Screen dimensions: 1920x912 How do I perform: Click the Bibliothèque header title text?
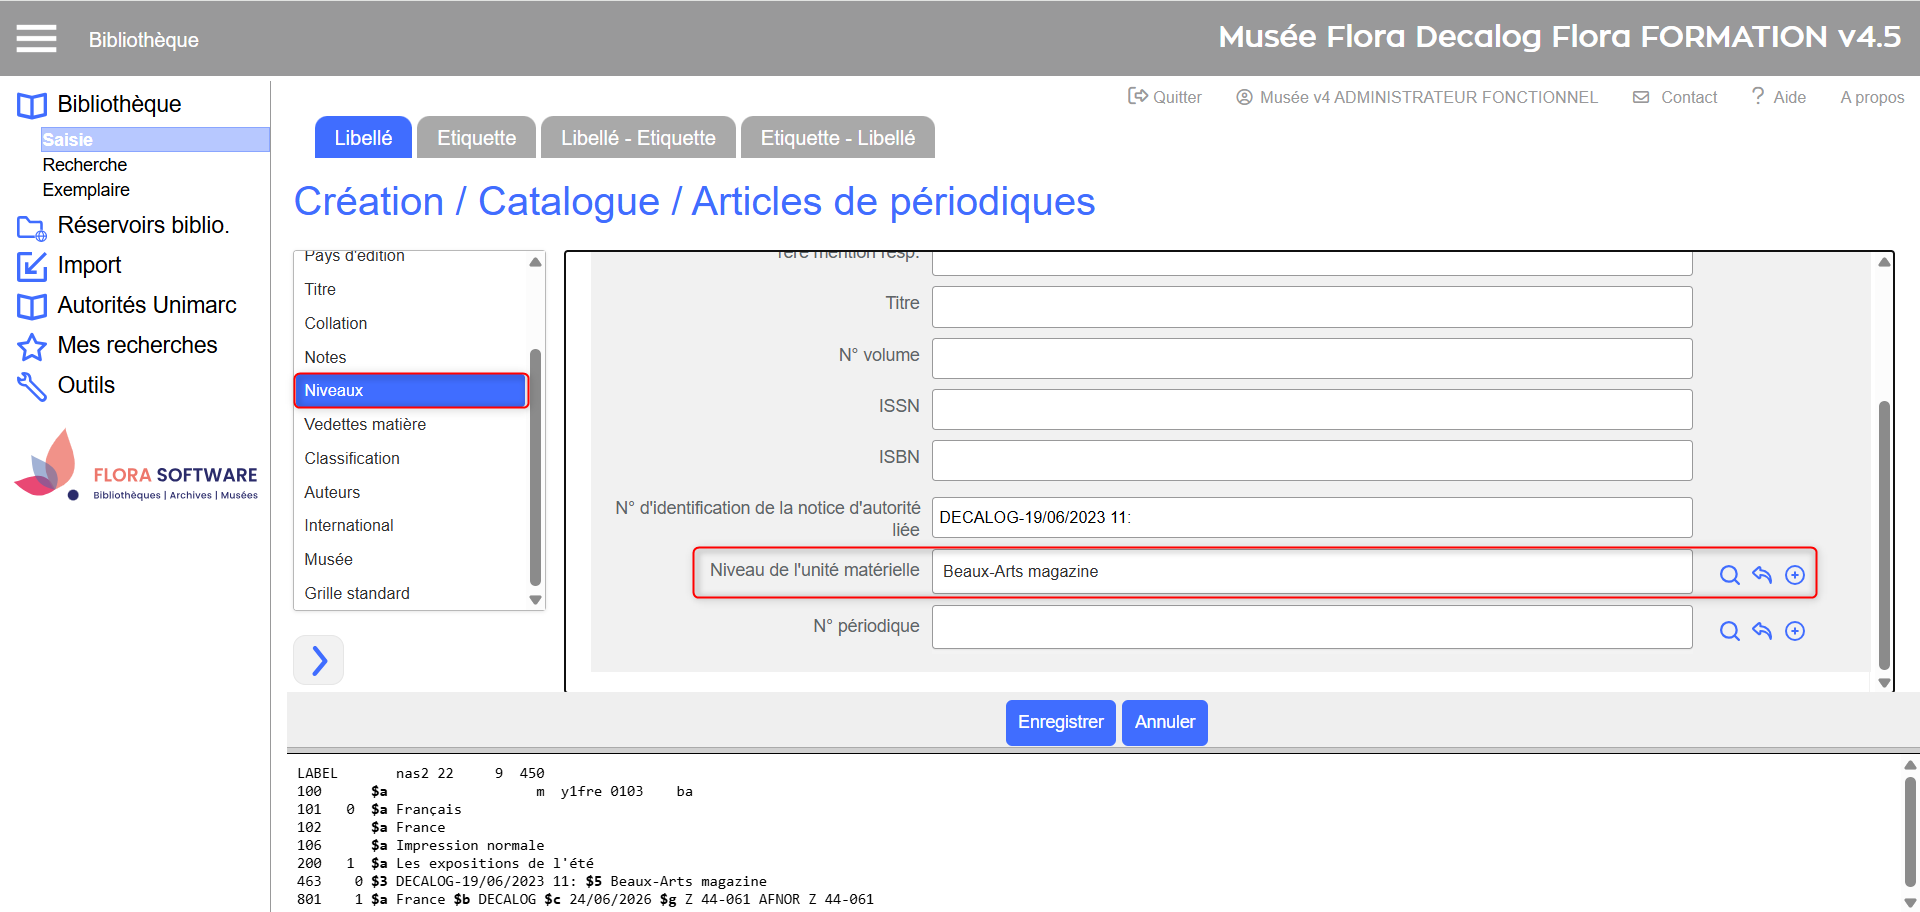[x=144, y=40]
